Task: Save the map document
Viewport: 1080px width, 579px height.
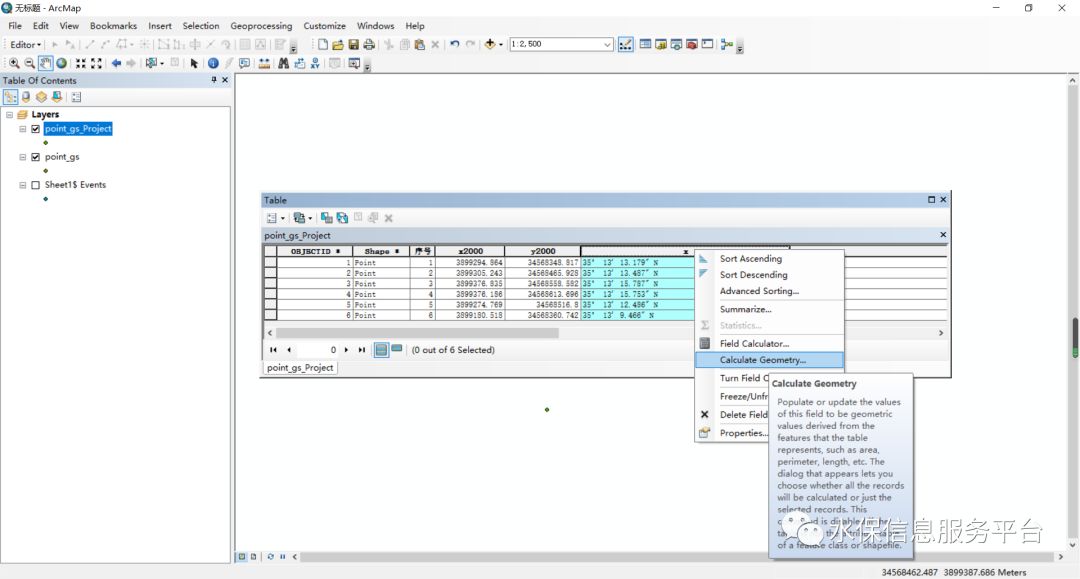Action: pyautogui.click(x=353, y=45)
